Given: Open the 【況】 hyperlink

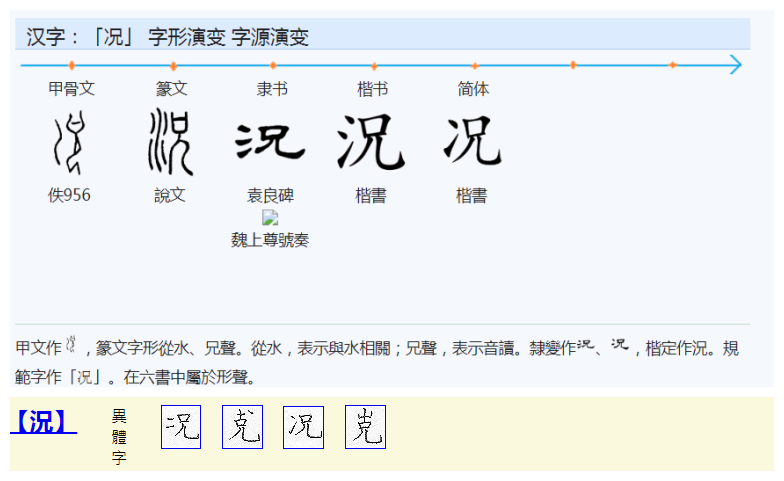Looking at the screenshot, I should [44, 422].
